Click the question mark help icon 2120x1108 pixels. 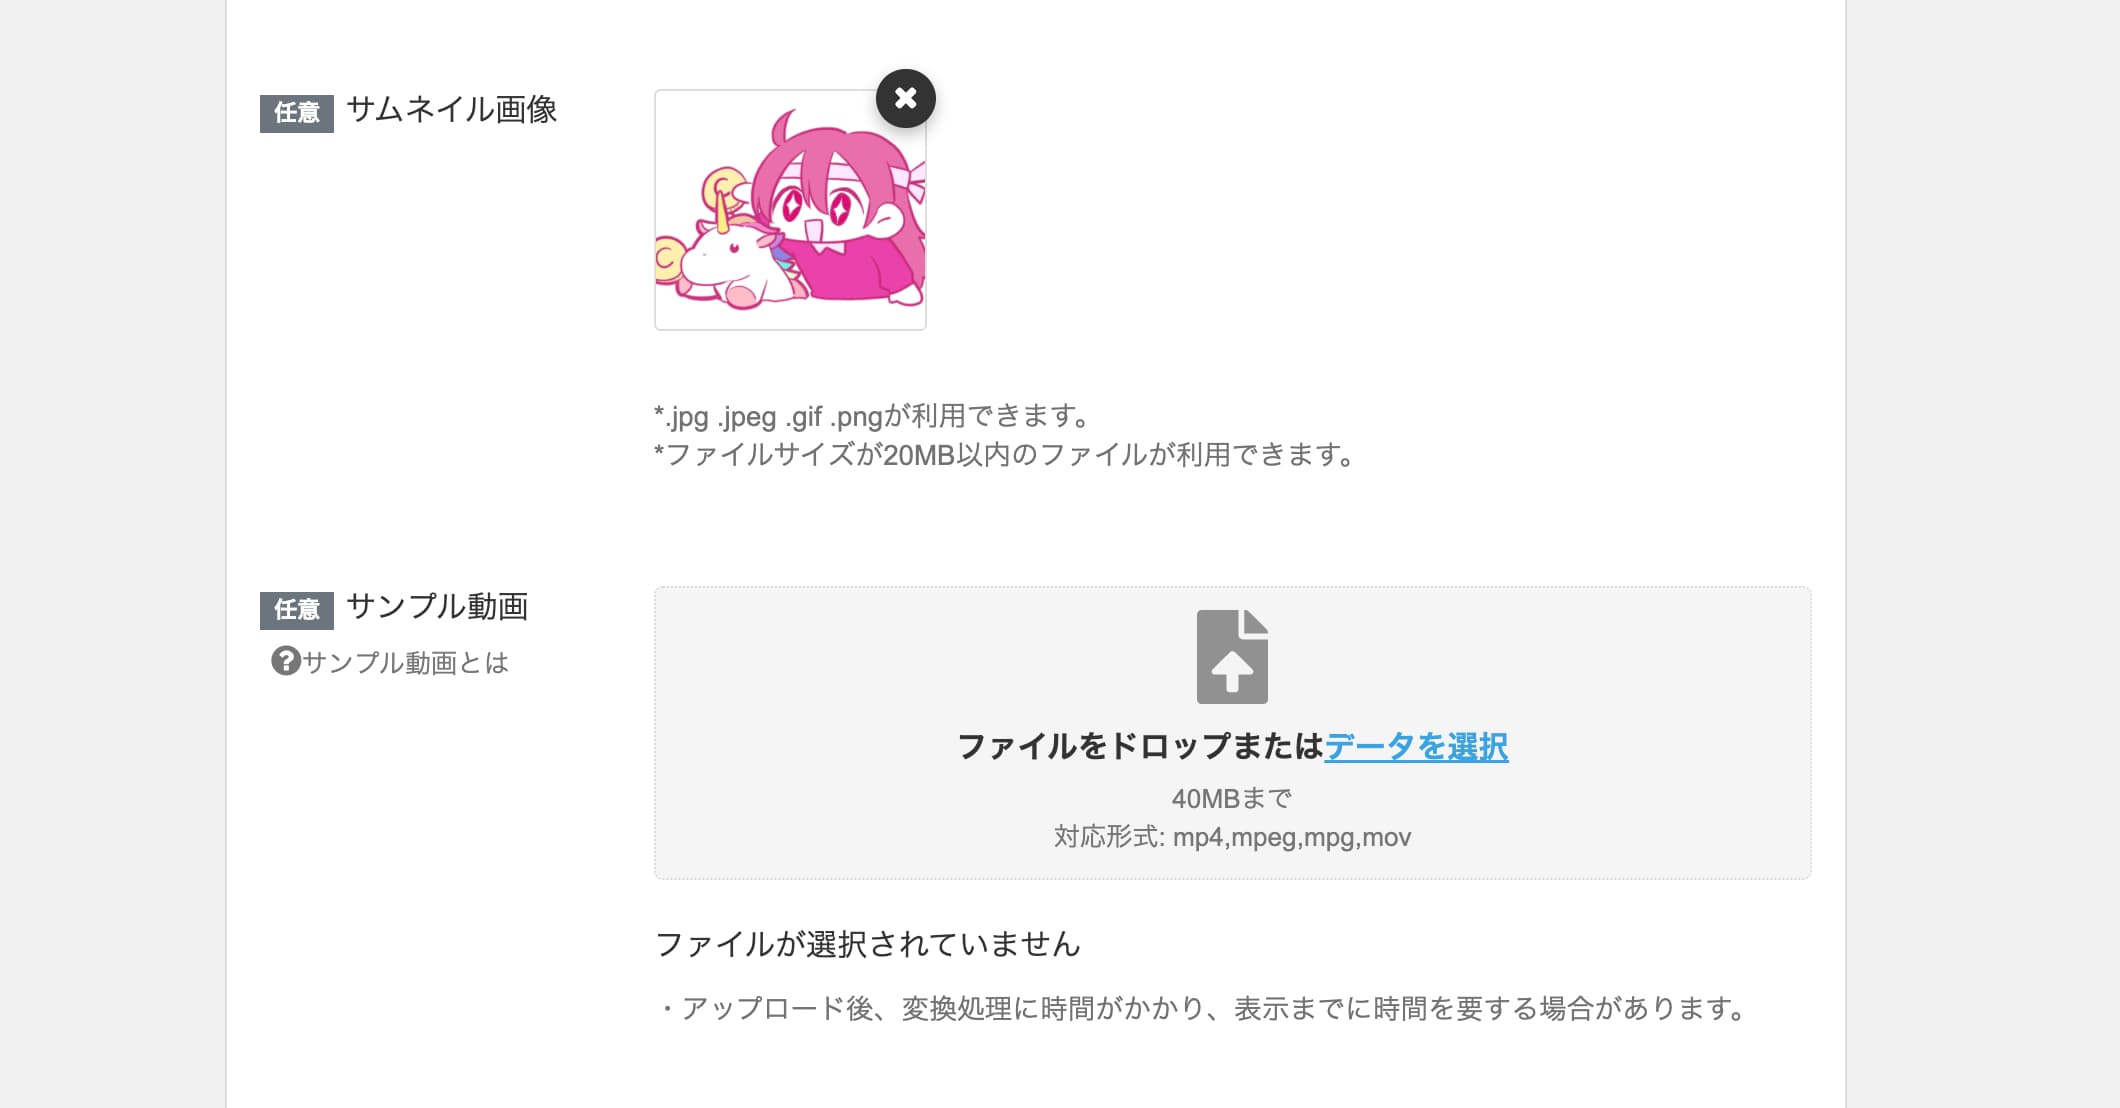(286, 661)
